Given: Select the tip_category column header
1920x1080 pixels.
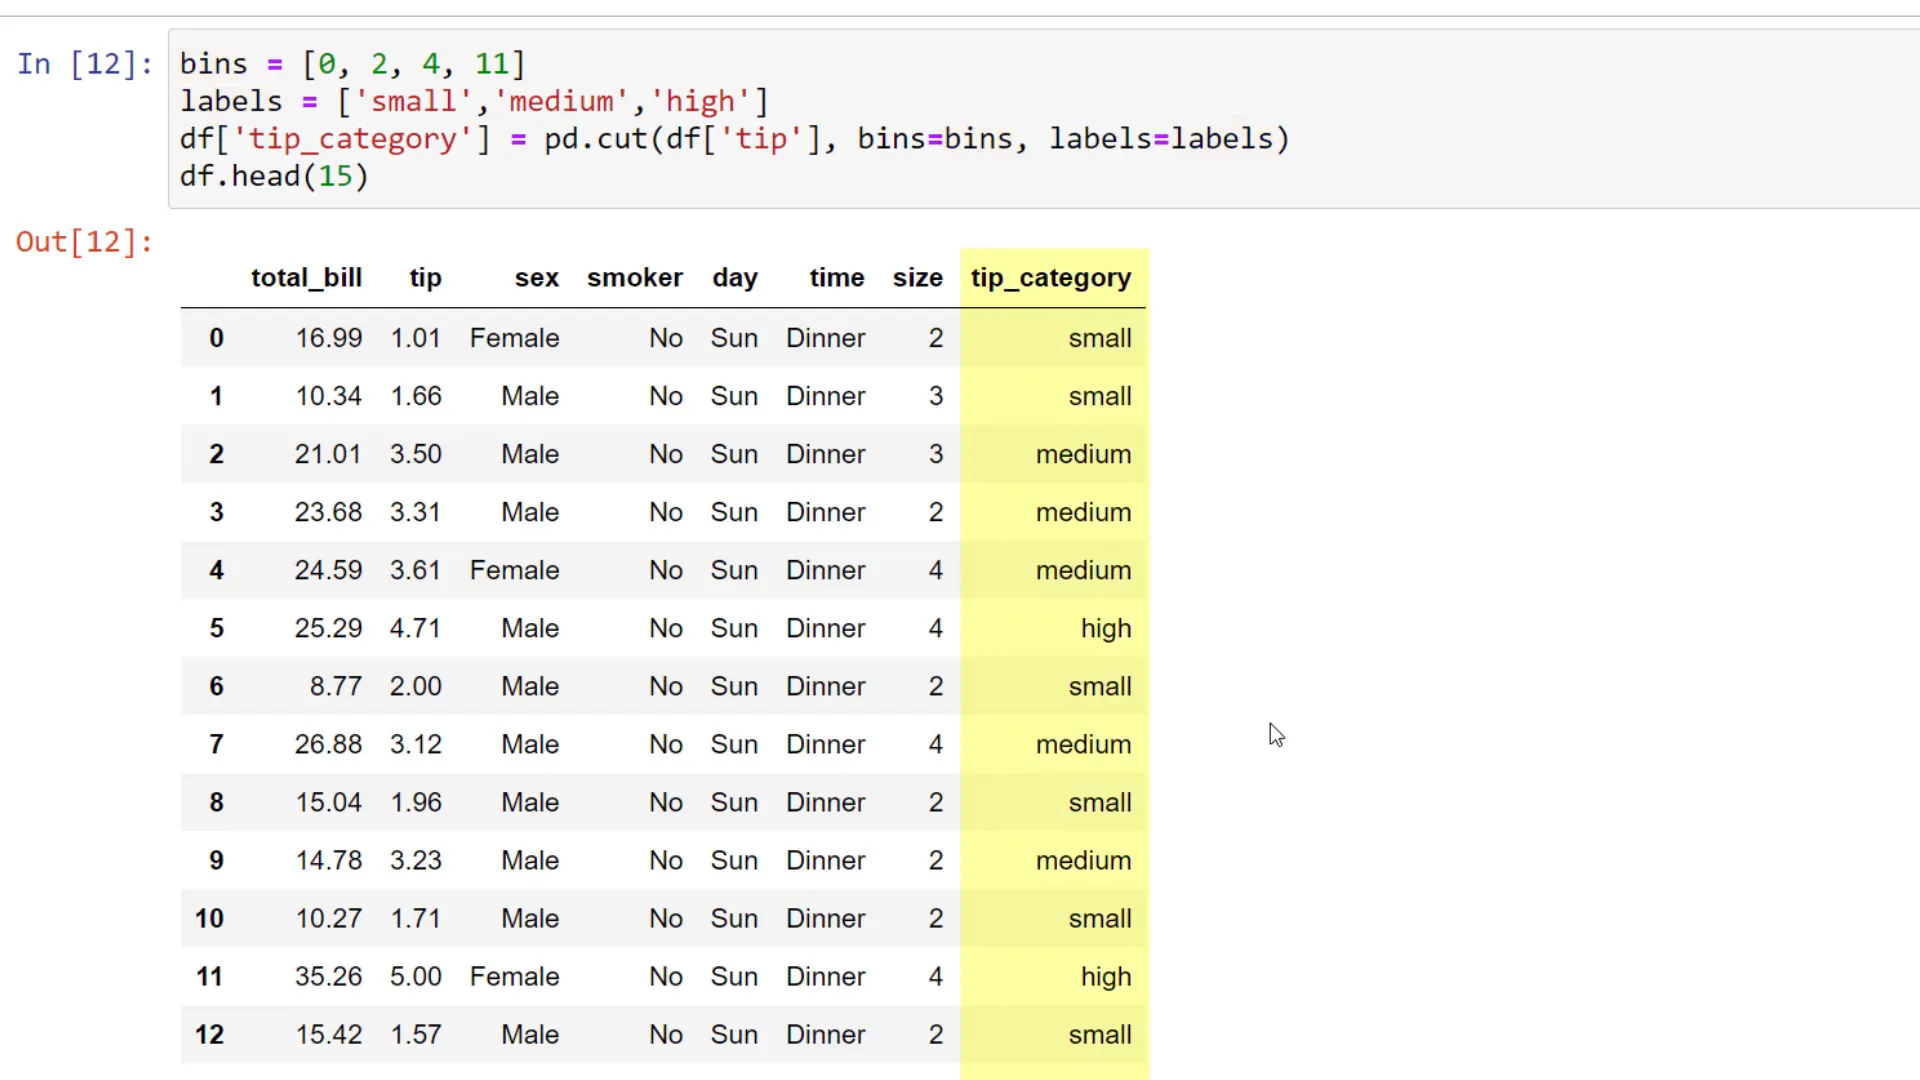Looking at the screenshot, I should point(1050,278).
